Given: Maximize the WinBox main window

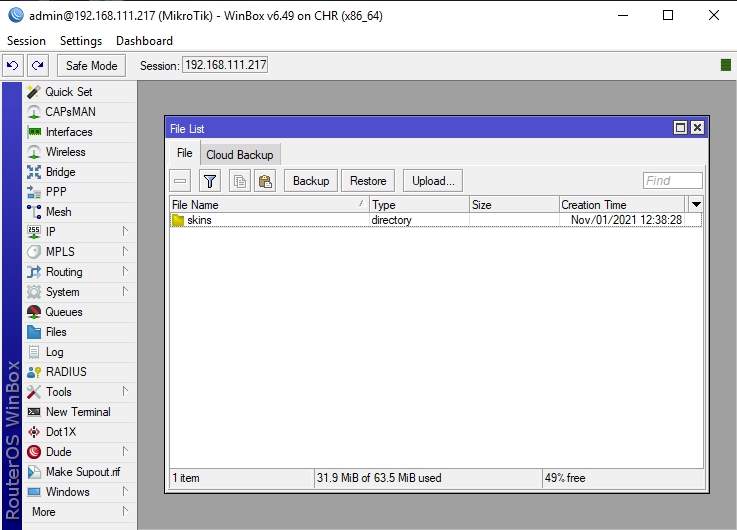Looking at the screenshot, I should (668, 15).
